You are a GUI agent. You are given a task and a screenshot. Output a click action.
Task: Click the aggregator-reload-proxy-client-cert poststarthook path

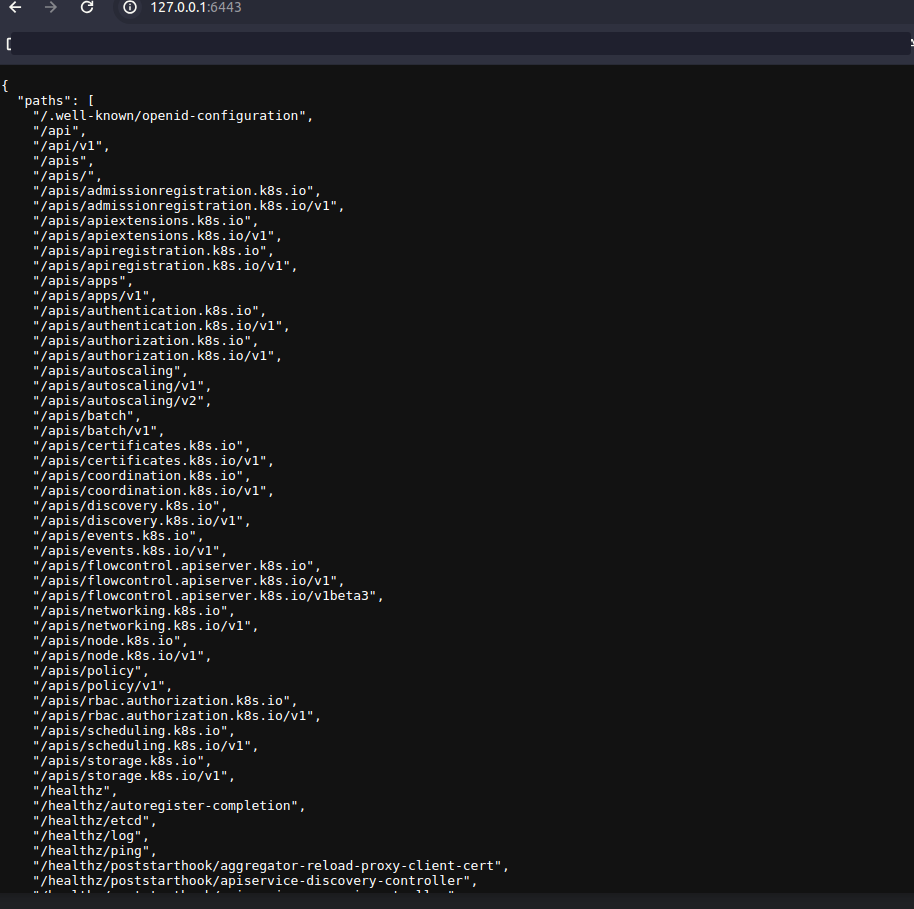[270, 866]
